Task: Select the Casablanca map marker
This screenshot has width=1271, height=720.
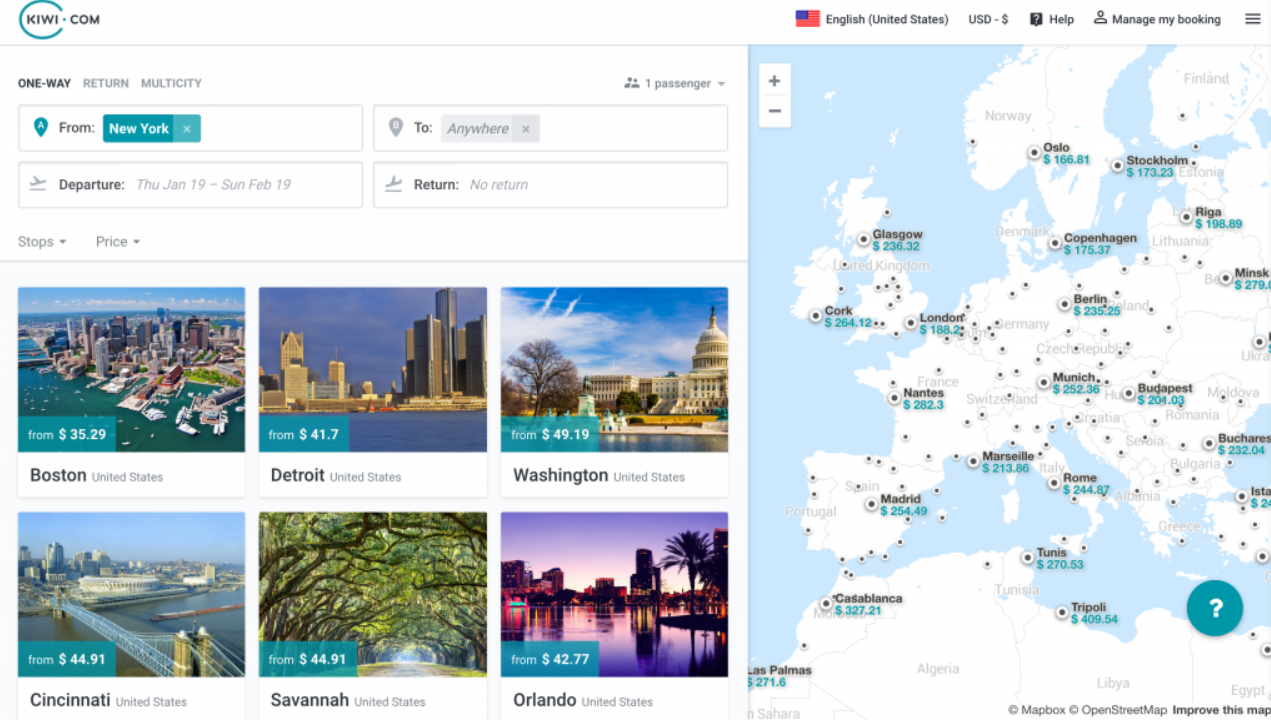Action: [826, 604]
